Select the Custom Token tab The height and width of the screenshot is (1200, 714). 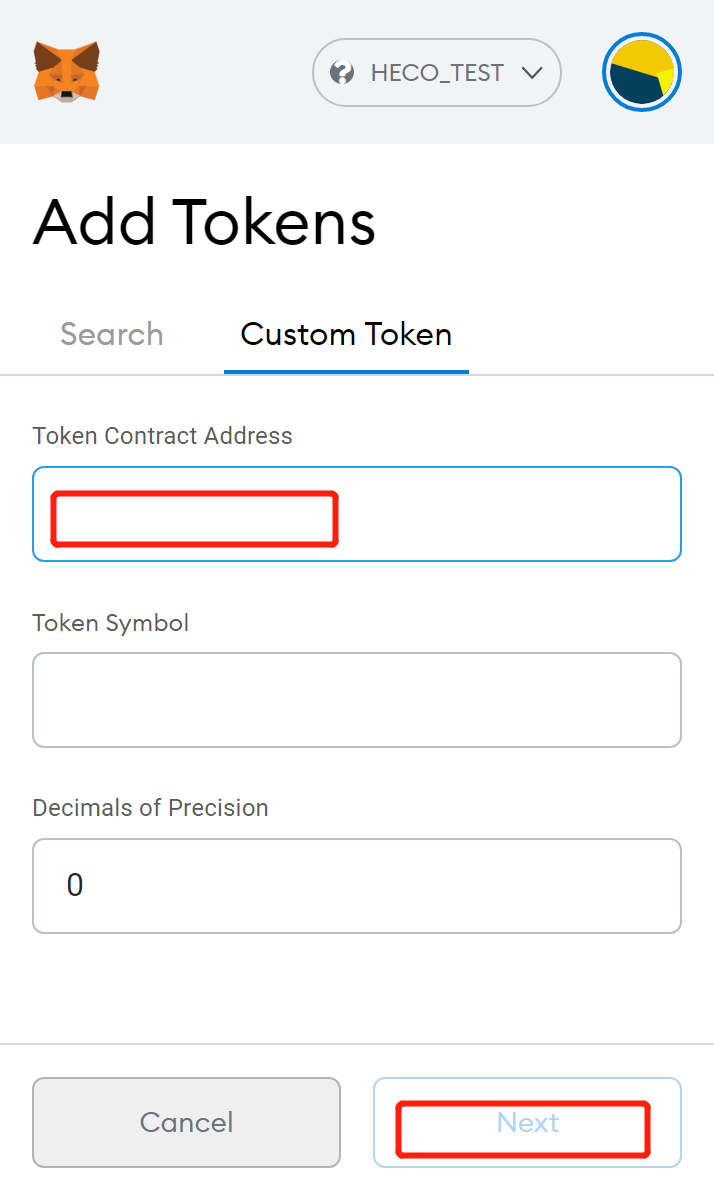point(346,334)
